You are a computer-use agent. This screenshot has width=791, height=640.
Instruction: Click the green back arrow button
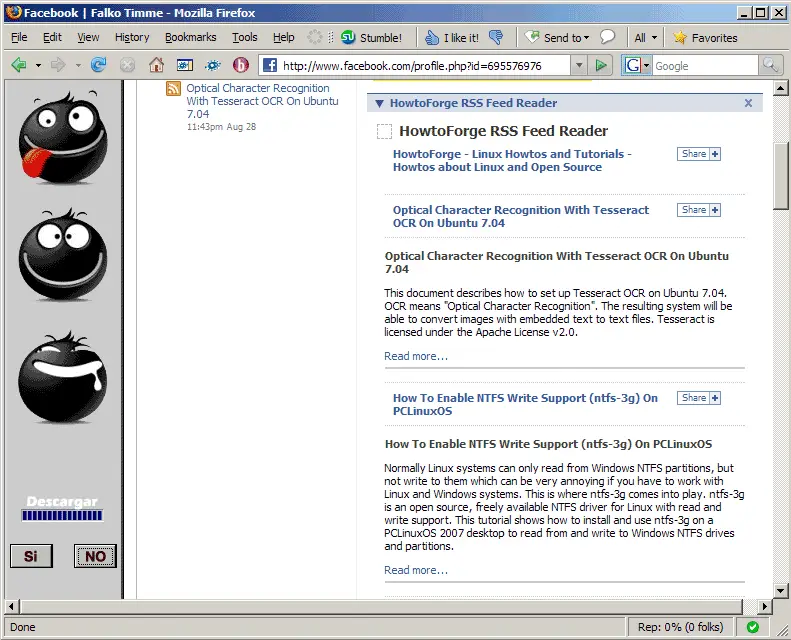[19, 65]
